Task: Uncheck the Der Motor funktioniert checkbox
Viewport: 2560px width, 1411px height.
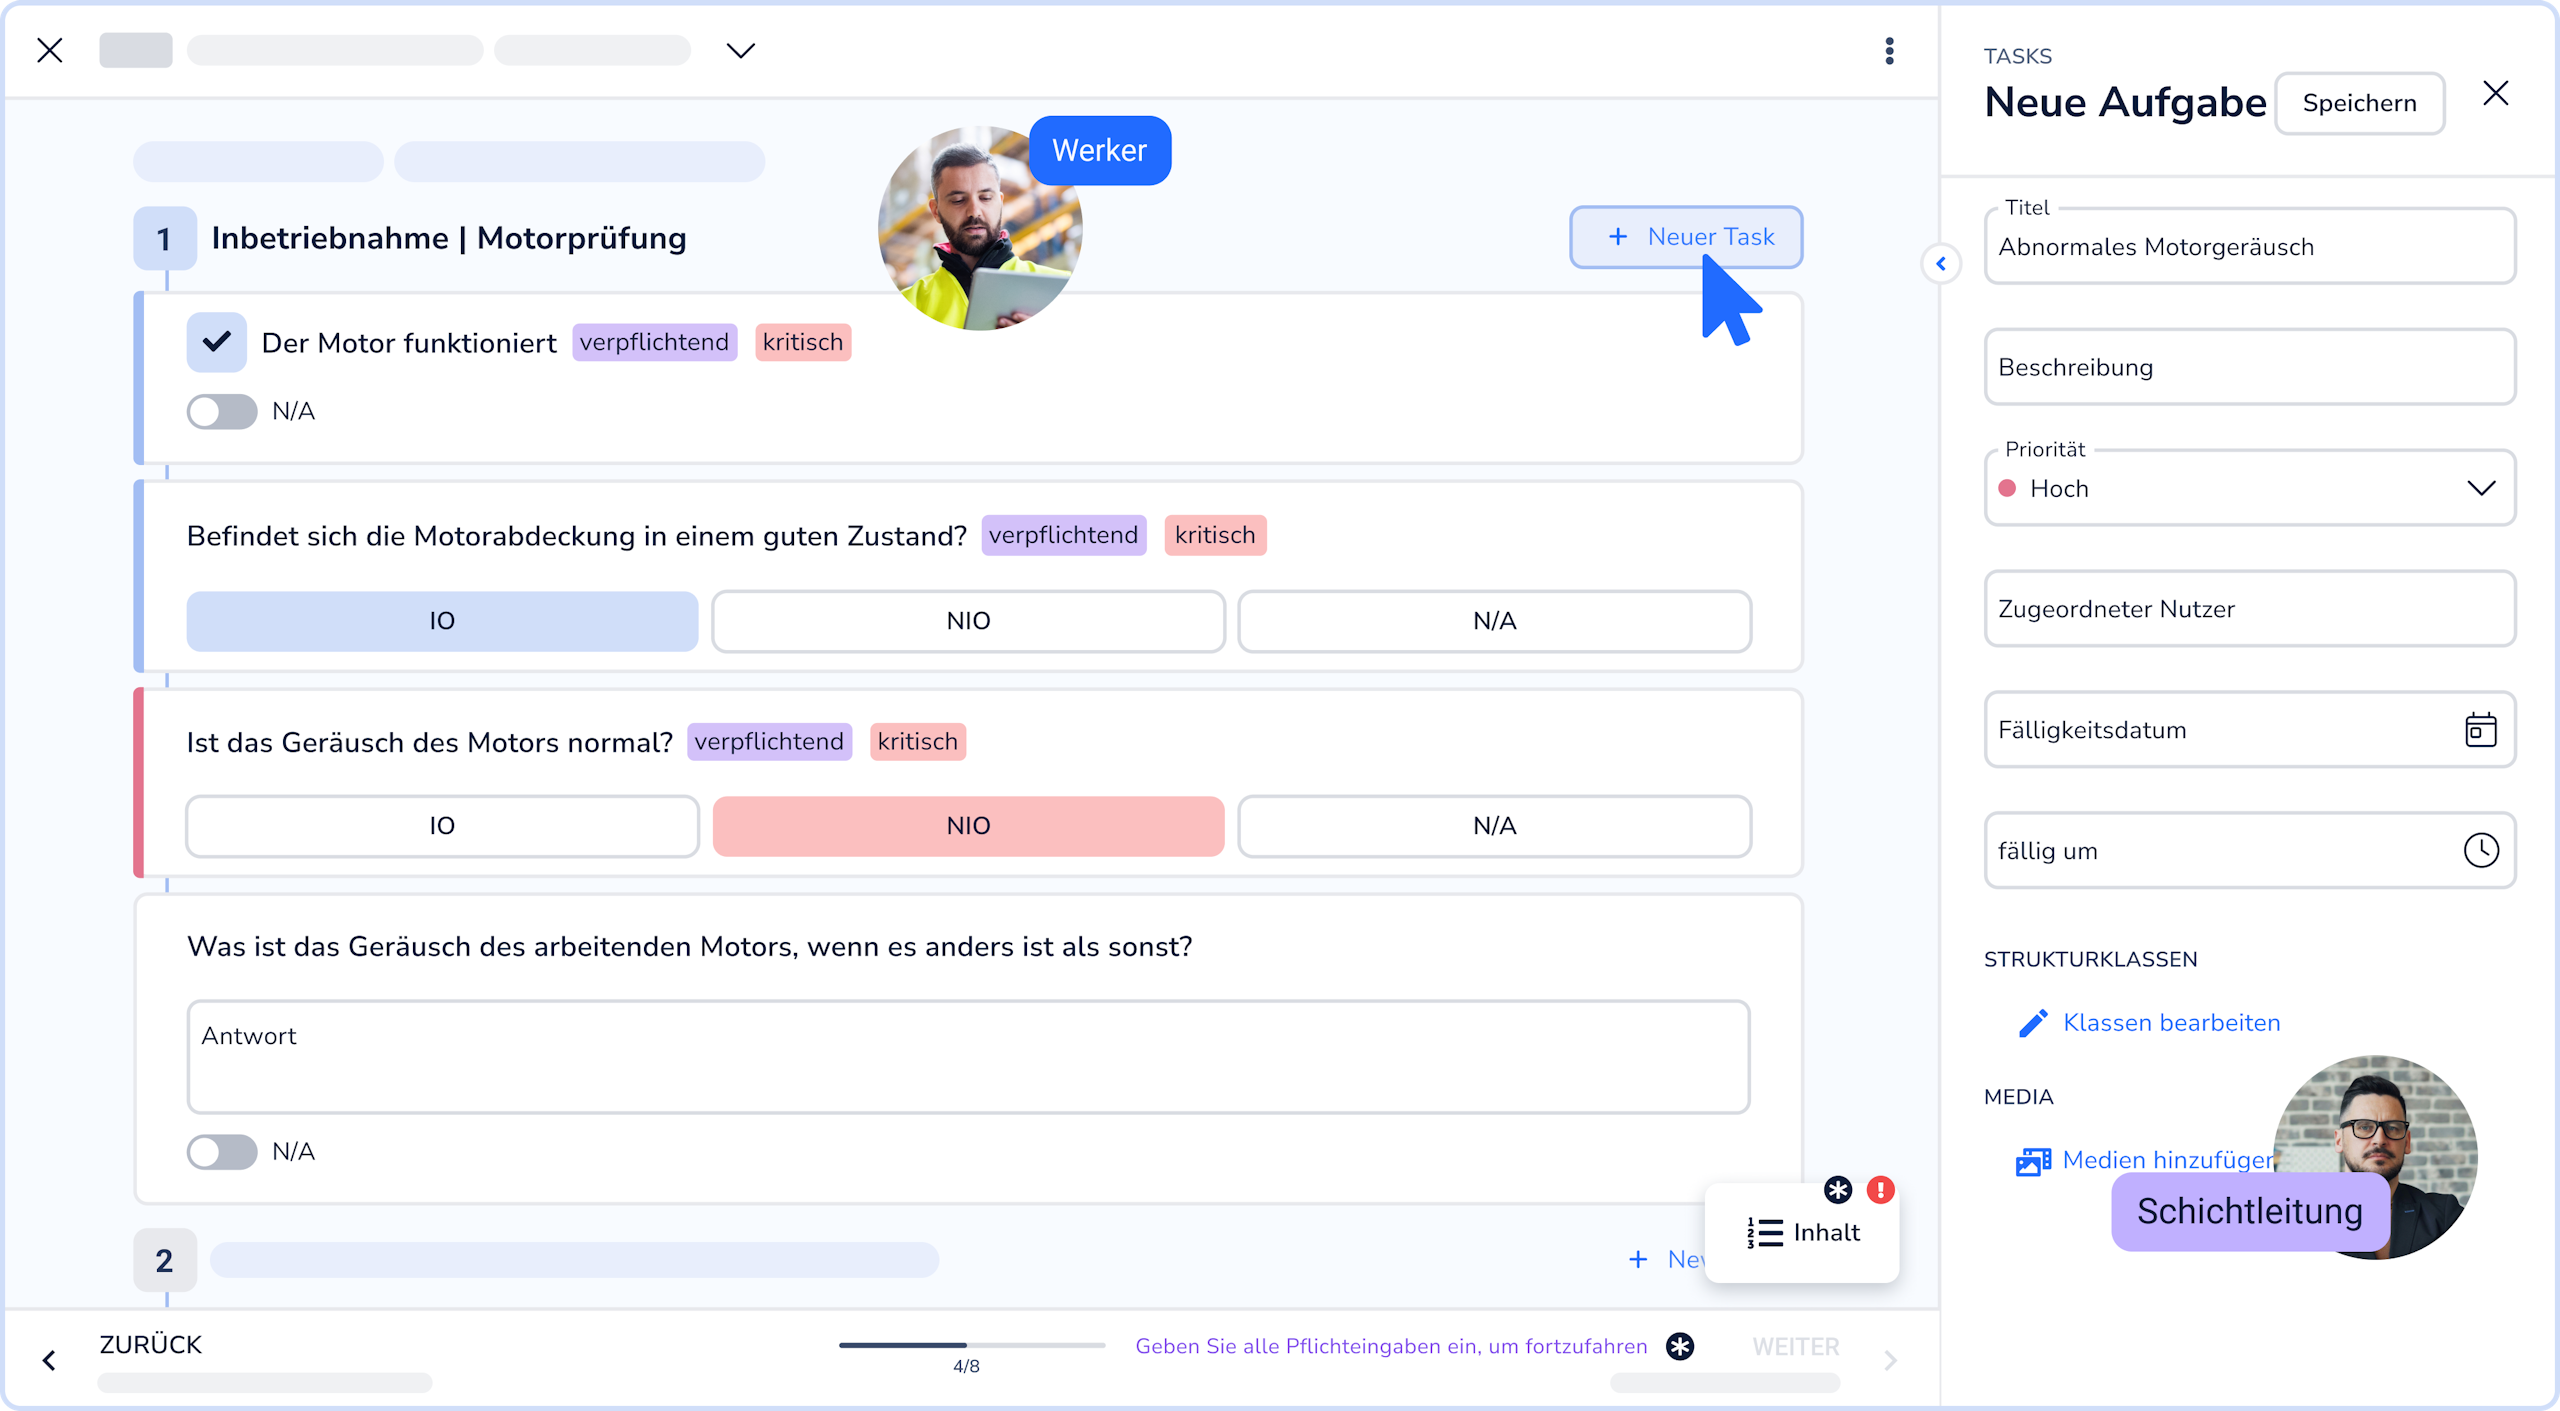Action: pyautogui.click(x=216, y=342)
